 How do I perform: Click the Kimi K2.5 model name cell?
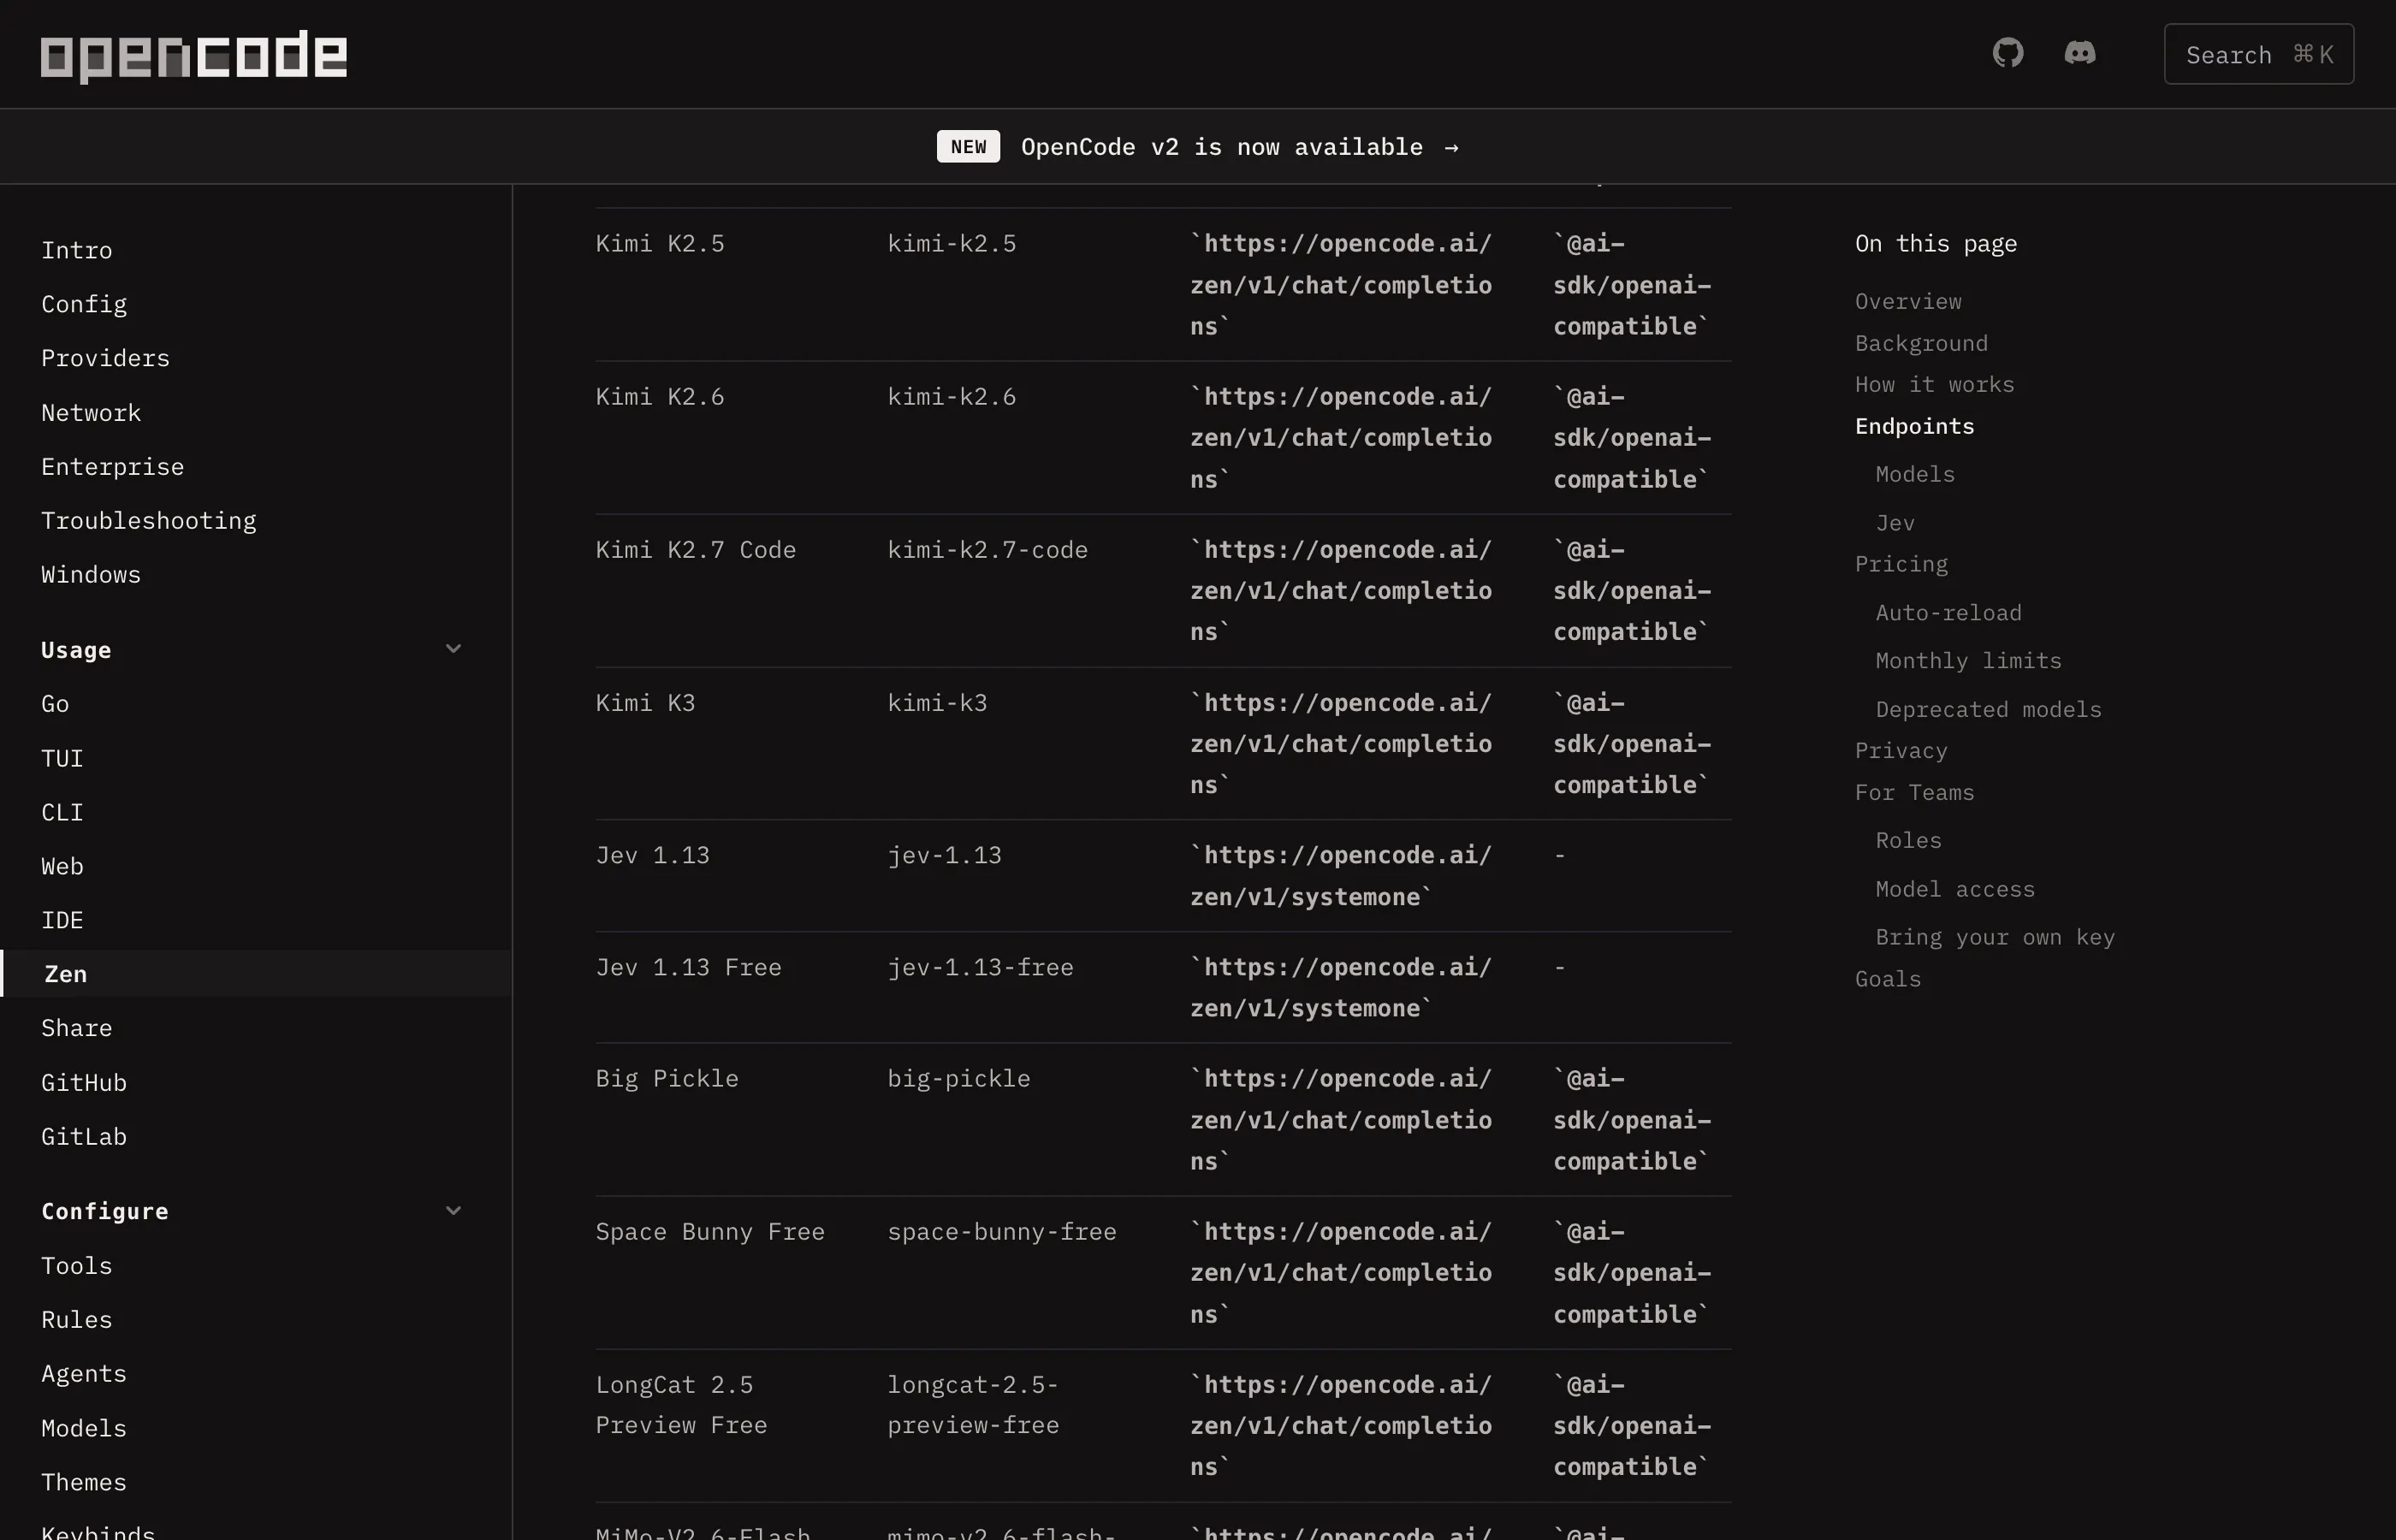[660, 244]
